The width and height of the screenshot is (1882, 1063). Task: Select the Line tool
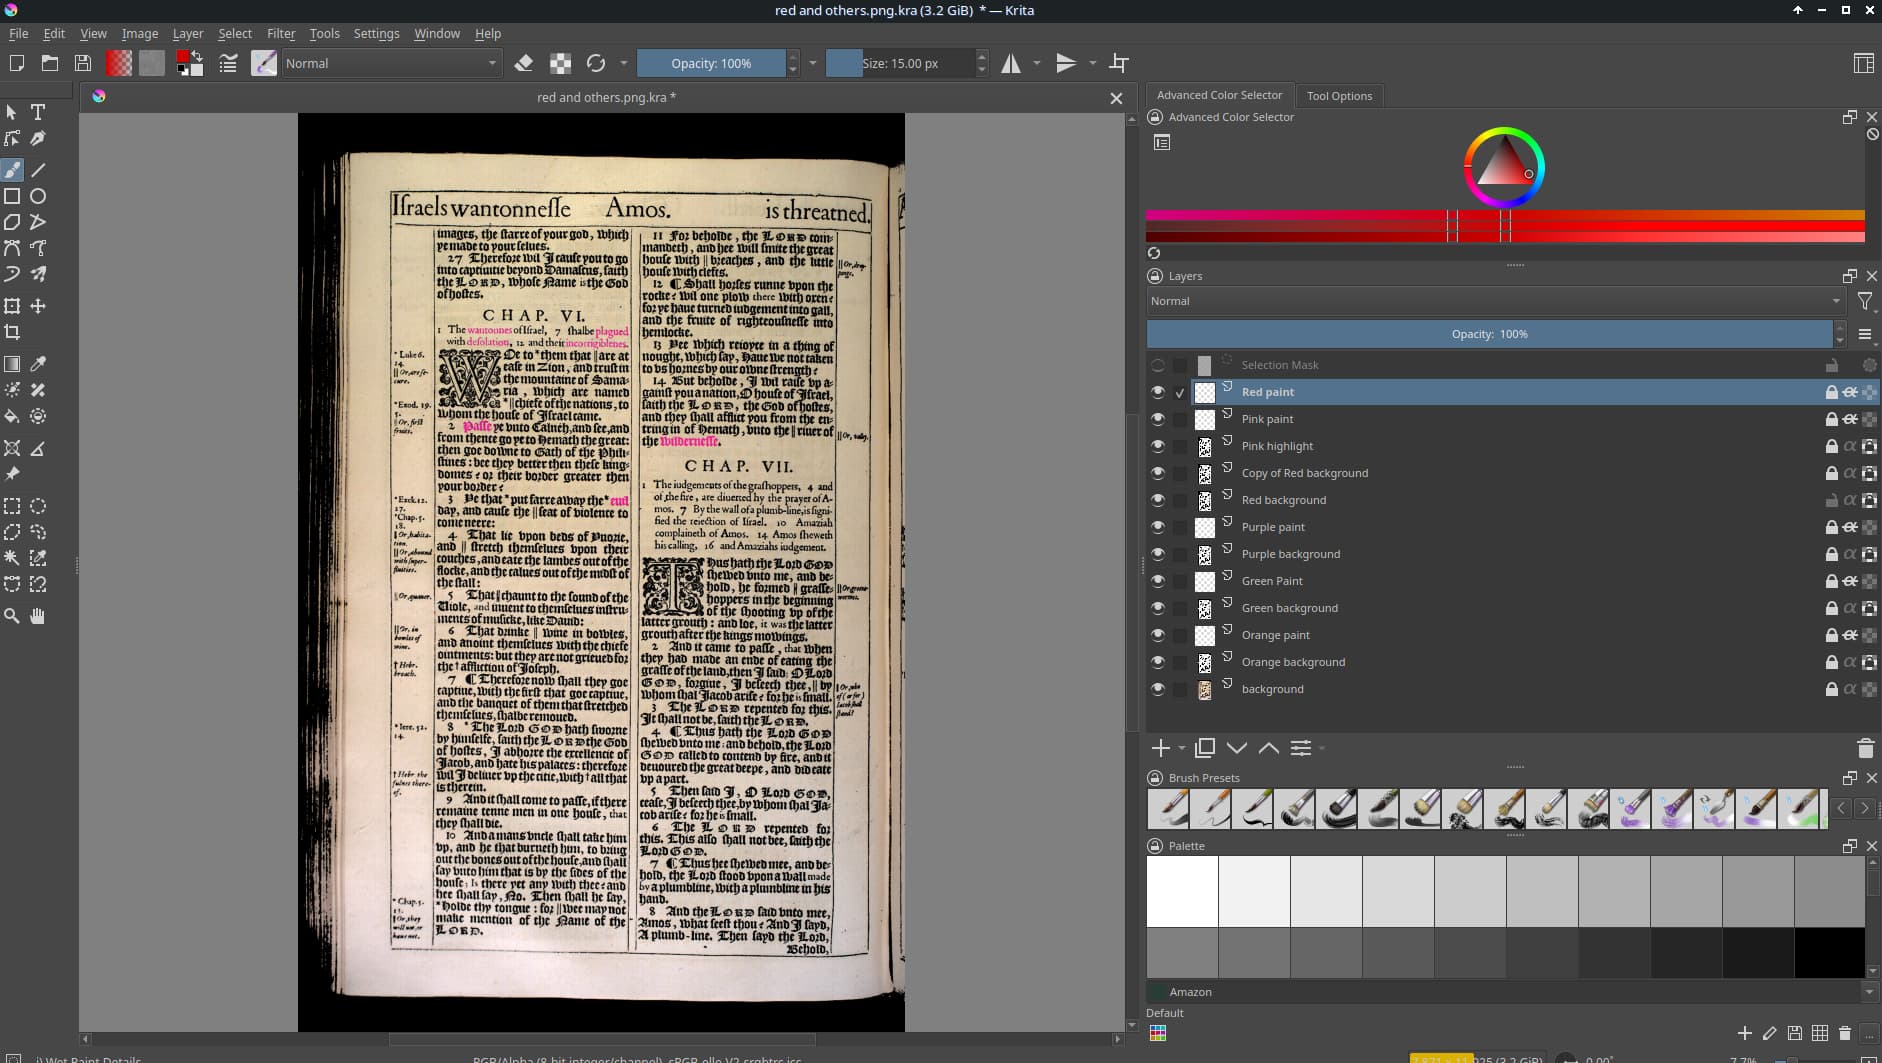[x=38, y=170]
